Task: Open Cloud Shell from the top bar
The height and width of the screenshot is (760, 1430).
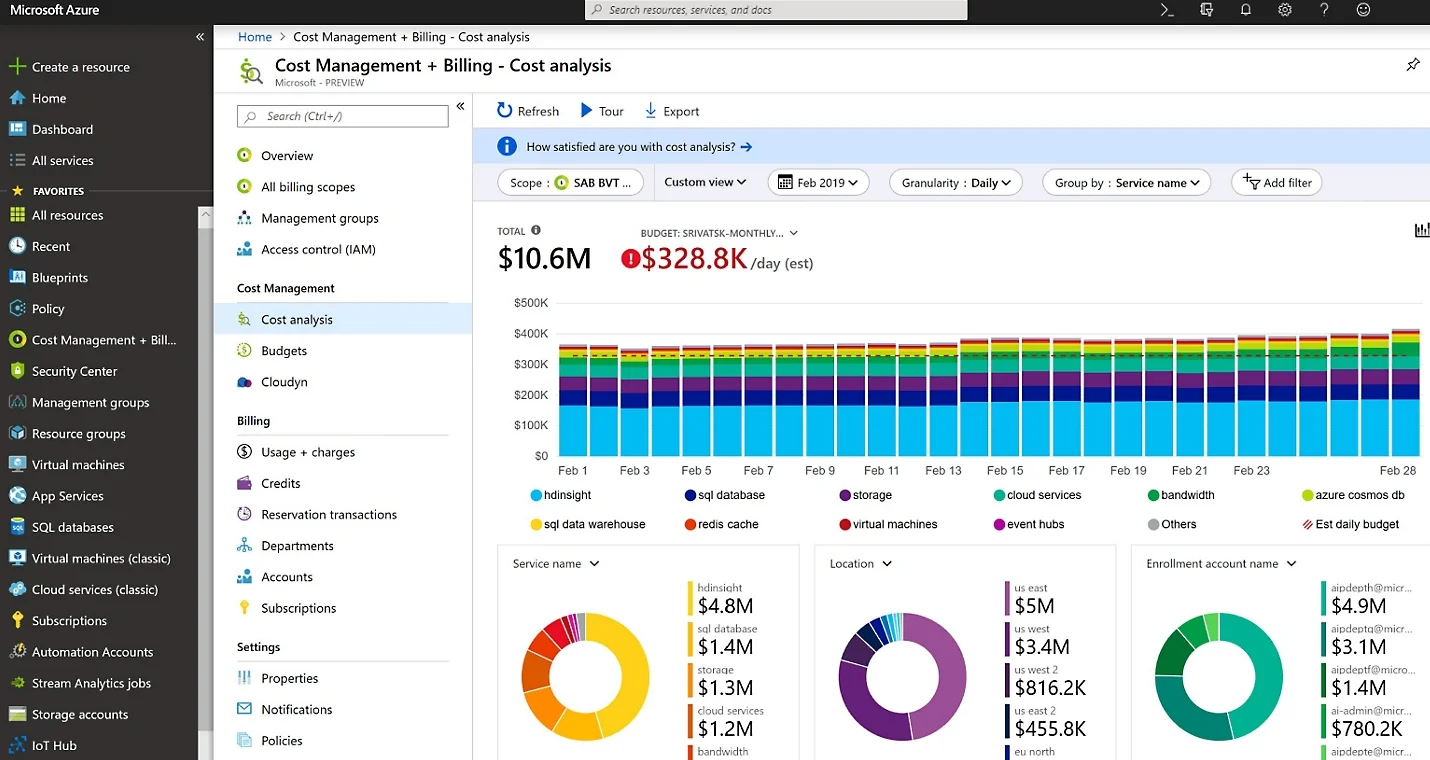Action: 1166,10
